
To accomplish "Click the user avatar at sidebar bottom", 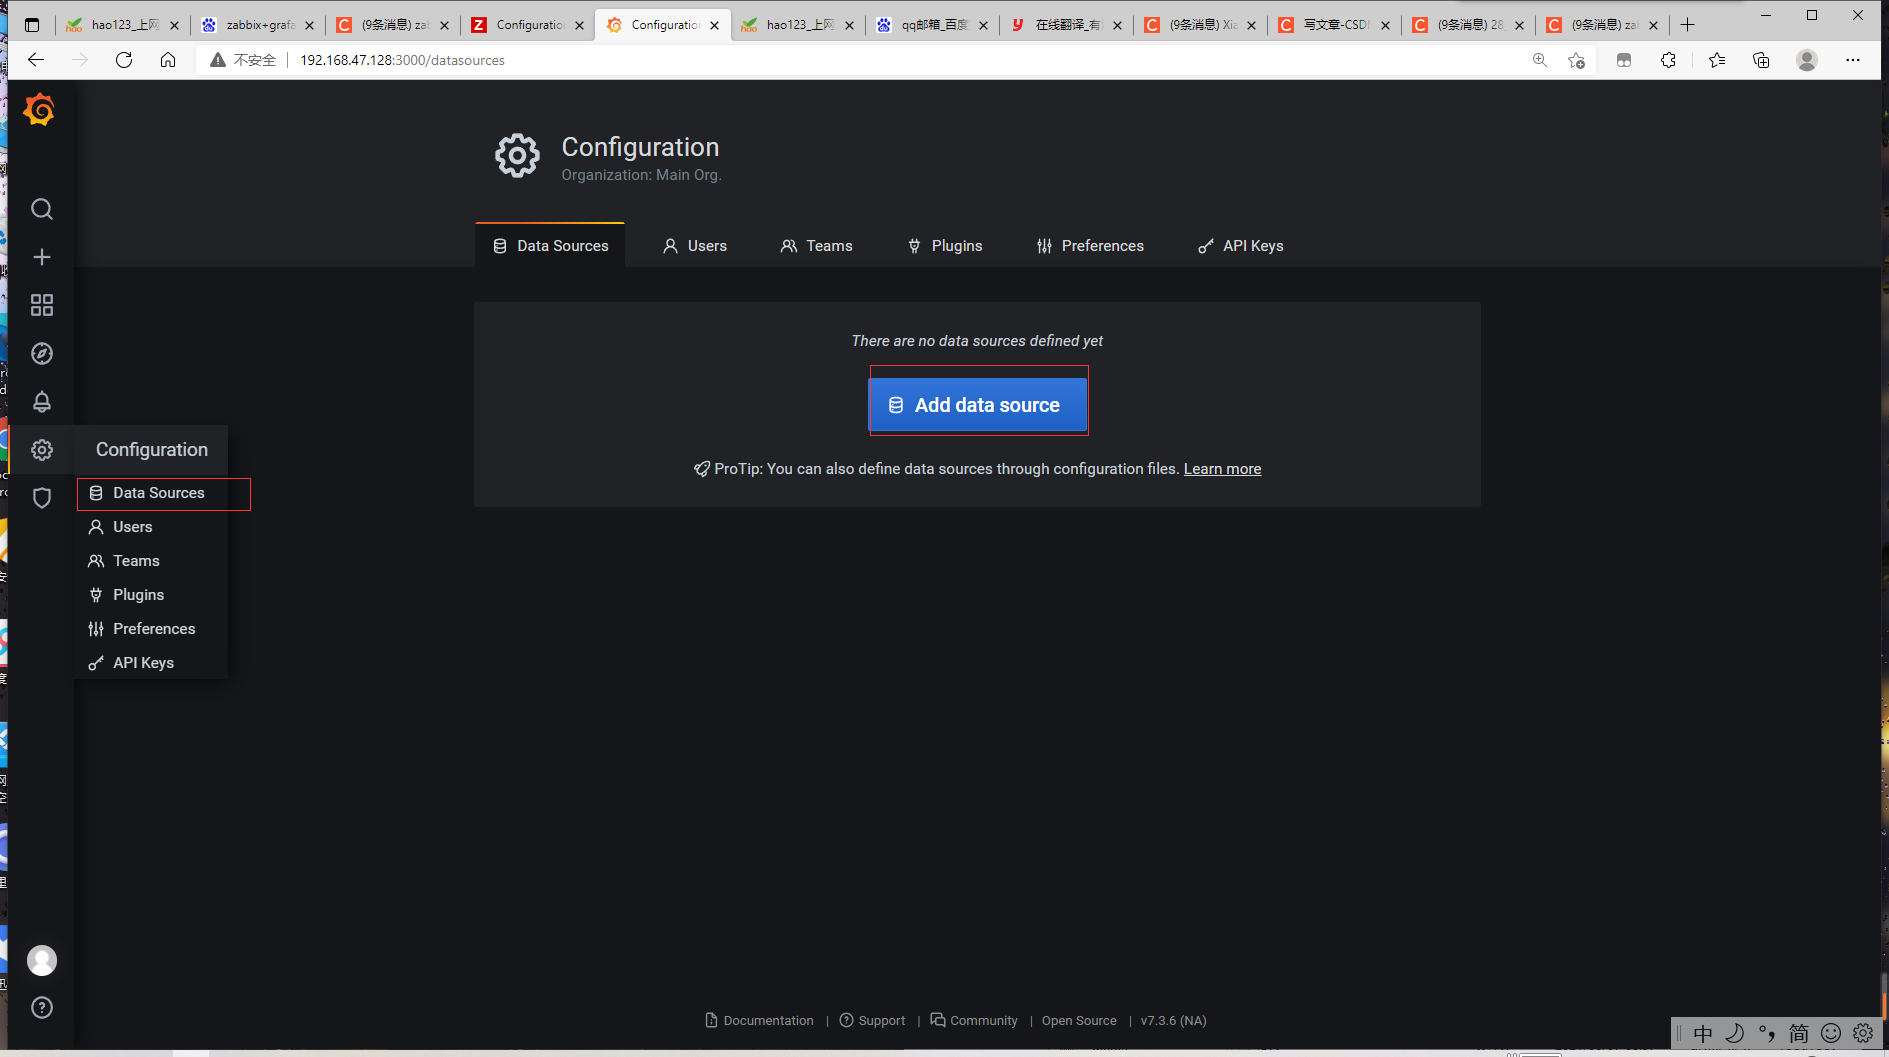I will pyautogui.click(x=42, y=961).
